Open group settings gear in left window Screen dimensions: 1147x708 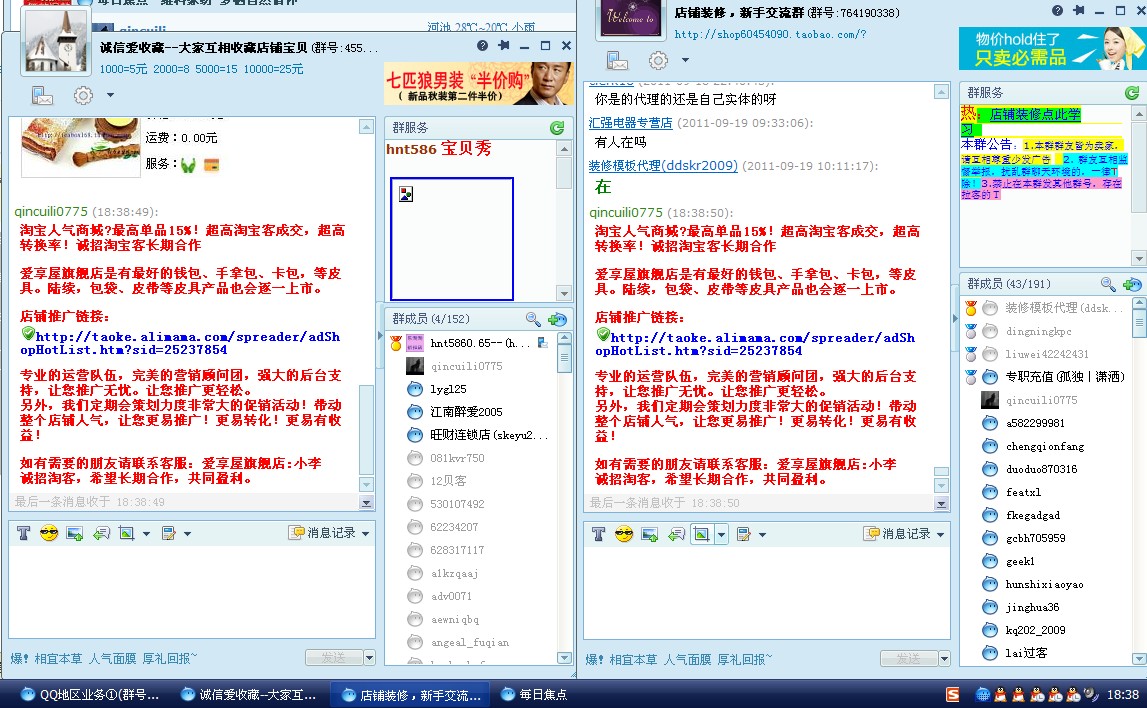pos(83,96)
